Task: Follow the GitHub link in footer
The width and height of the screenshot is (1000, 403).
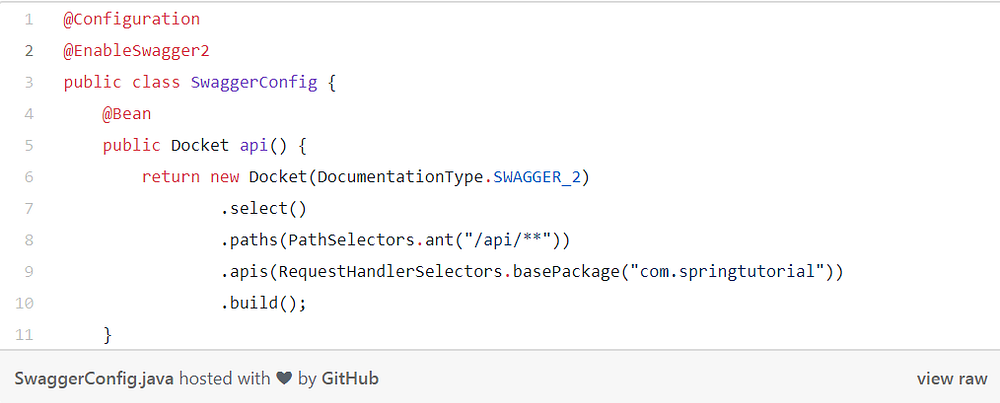Action: tap(350, 379)
